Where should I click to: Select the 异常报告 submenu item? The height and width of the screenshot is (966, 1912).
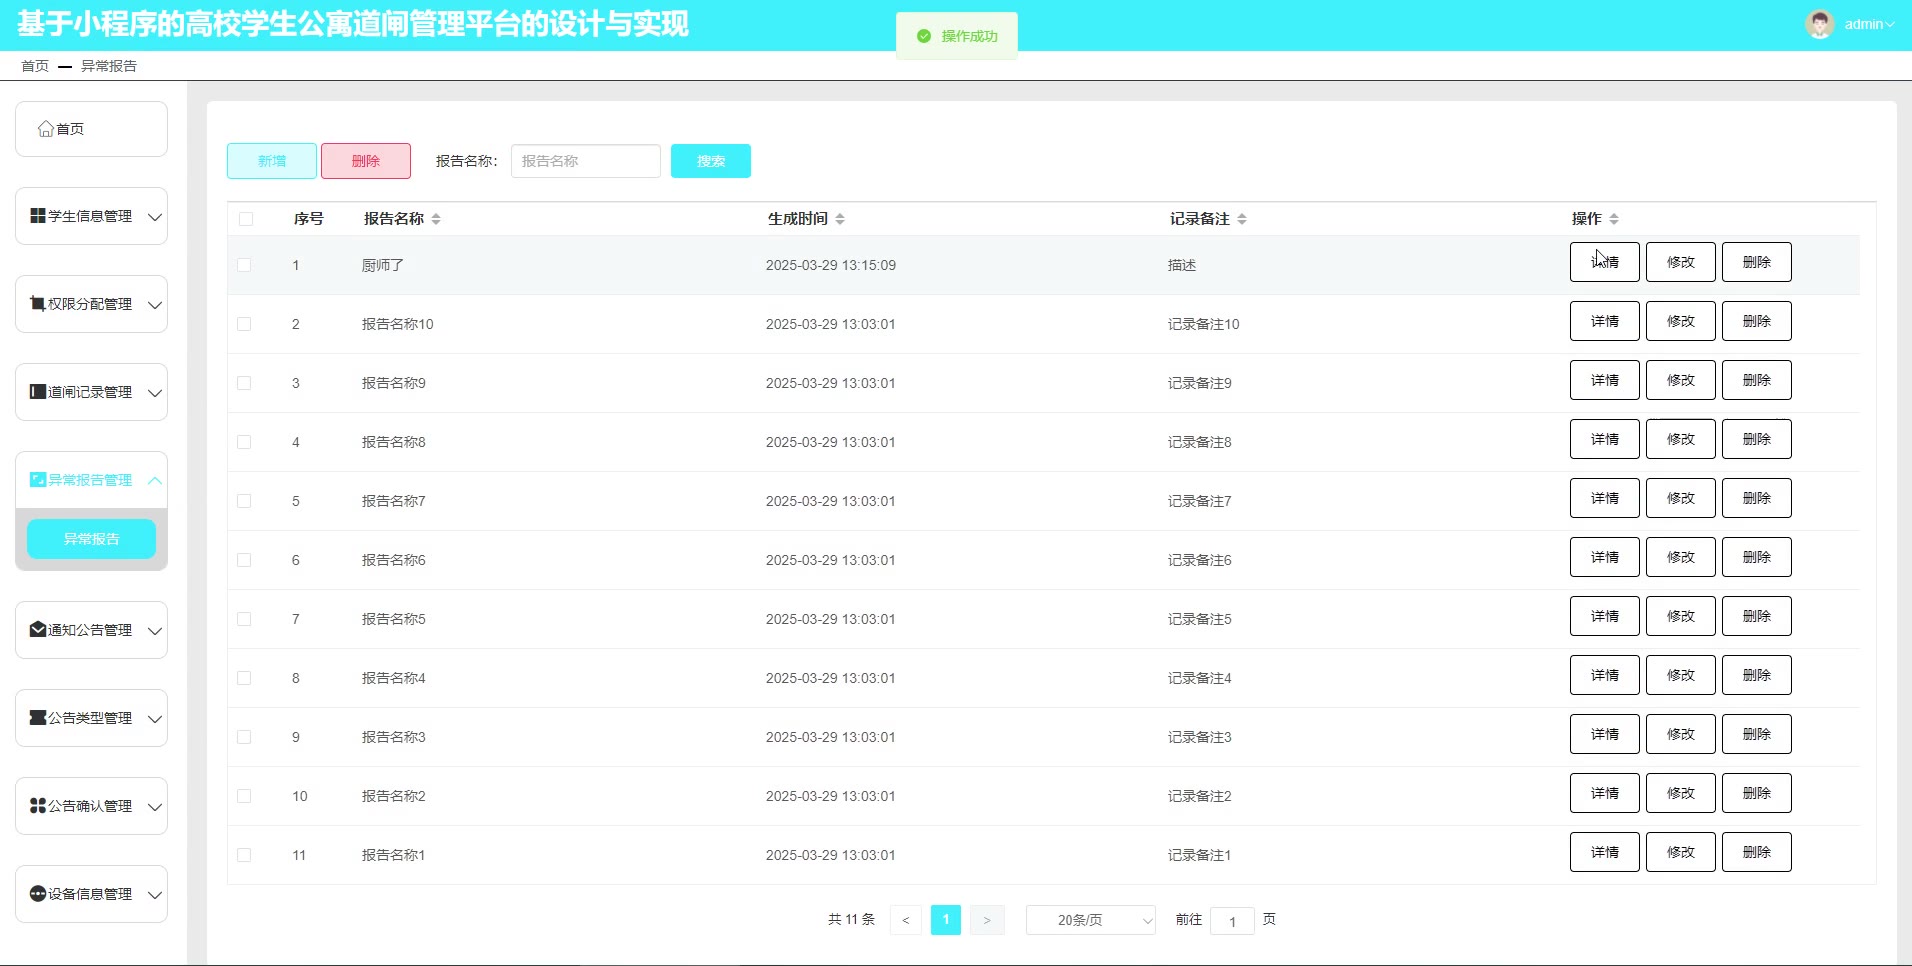[91, 539]
